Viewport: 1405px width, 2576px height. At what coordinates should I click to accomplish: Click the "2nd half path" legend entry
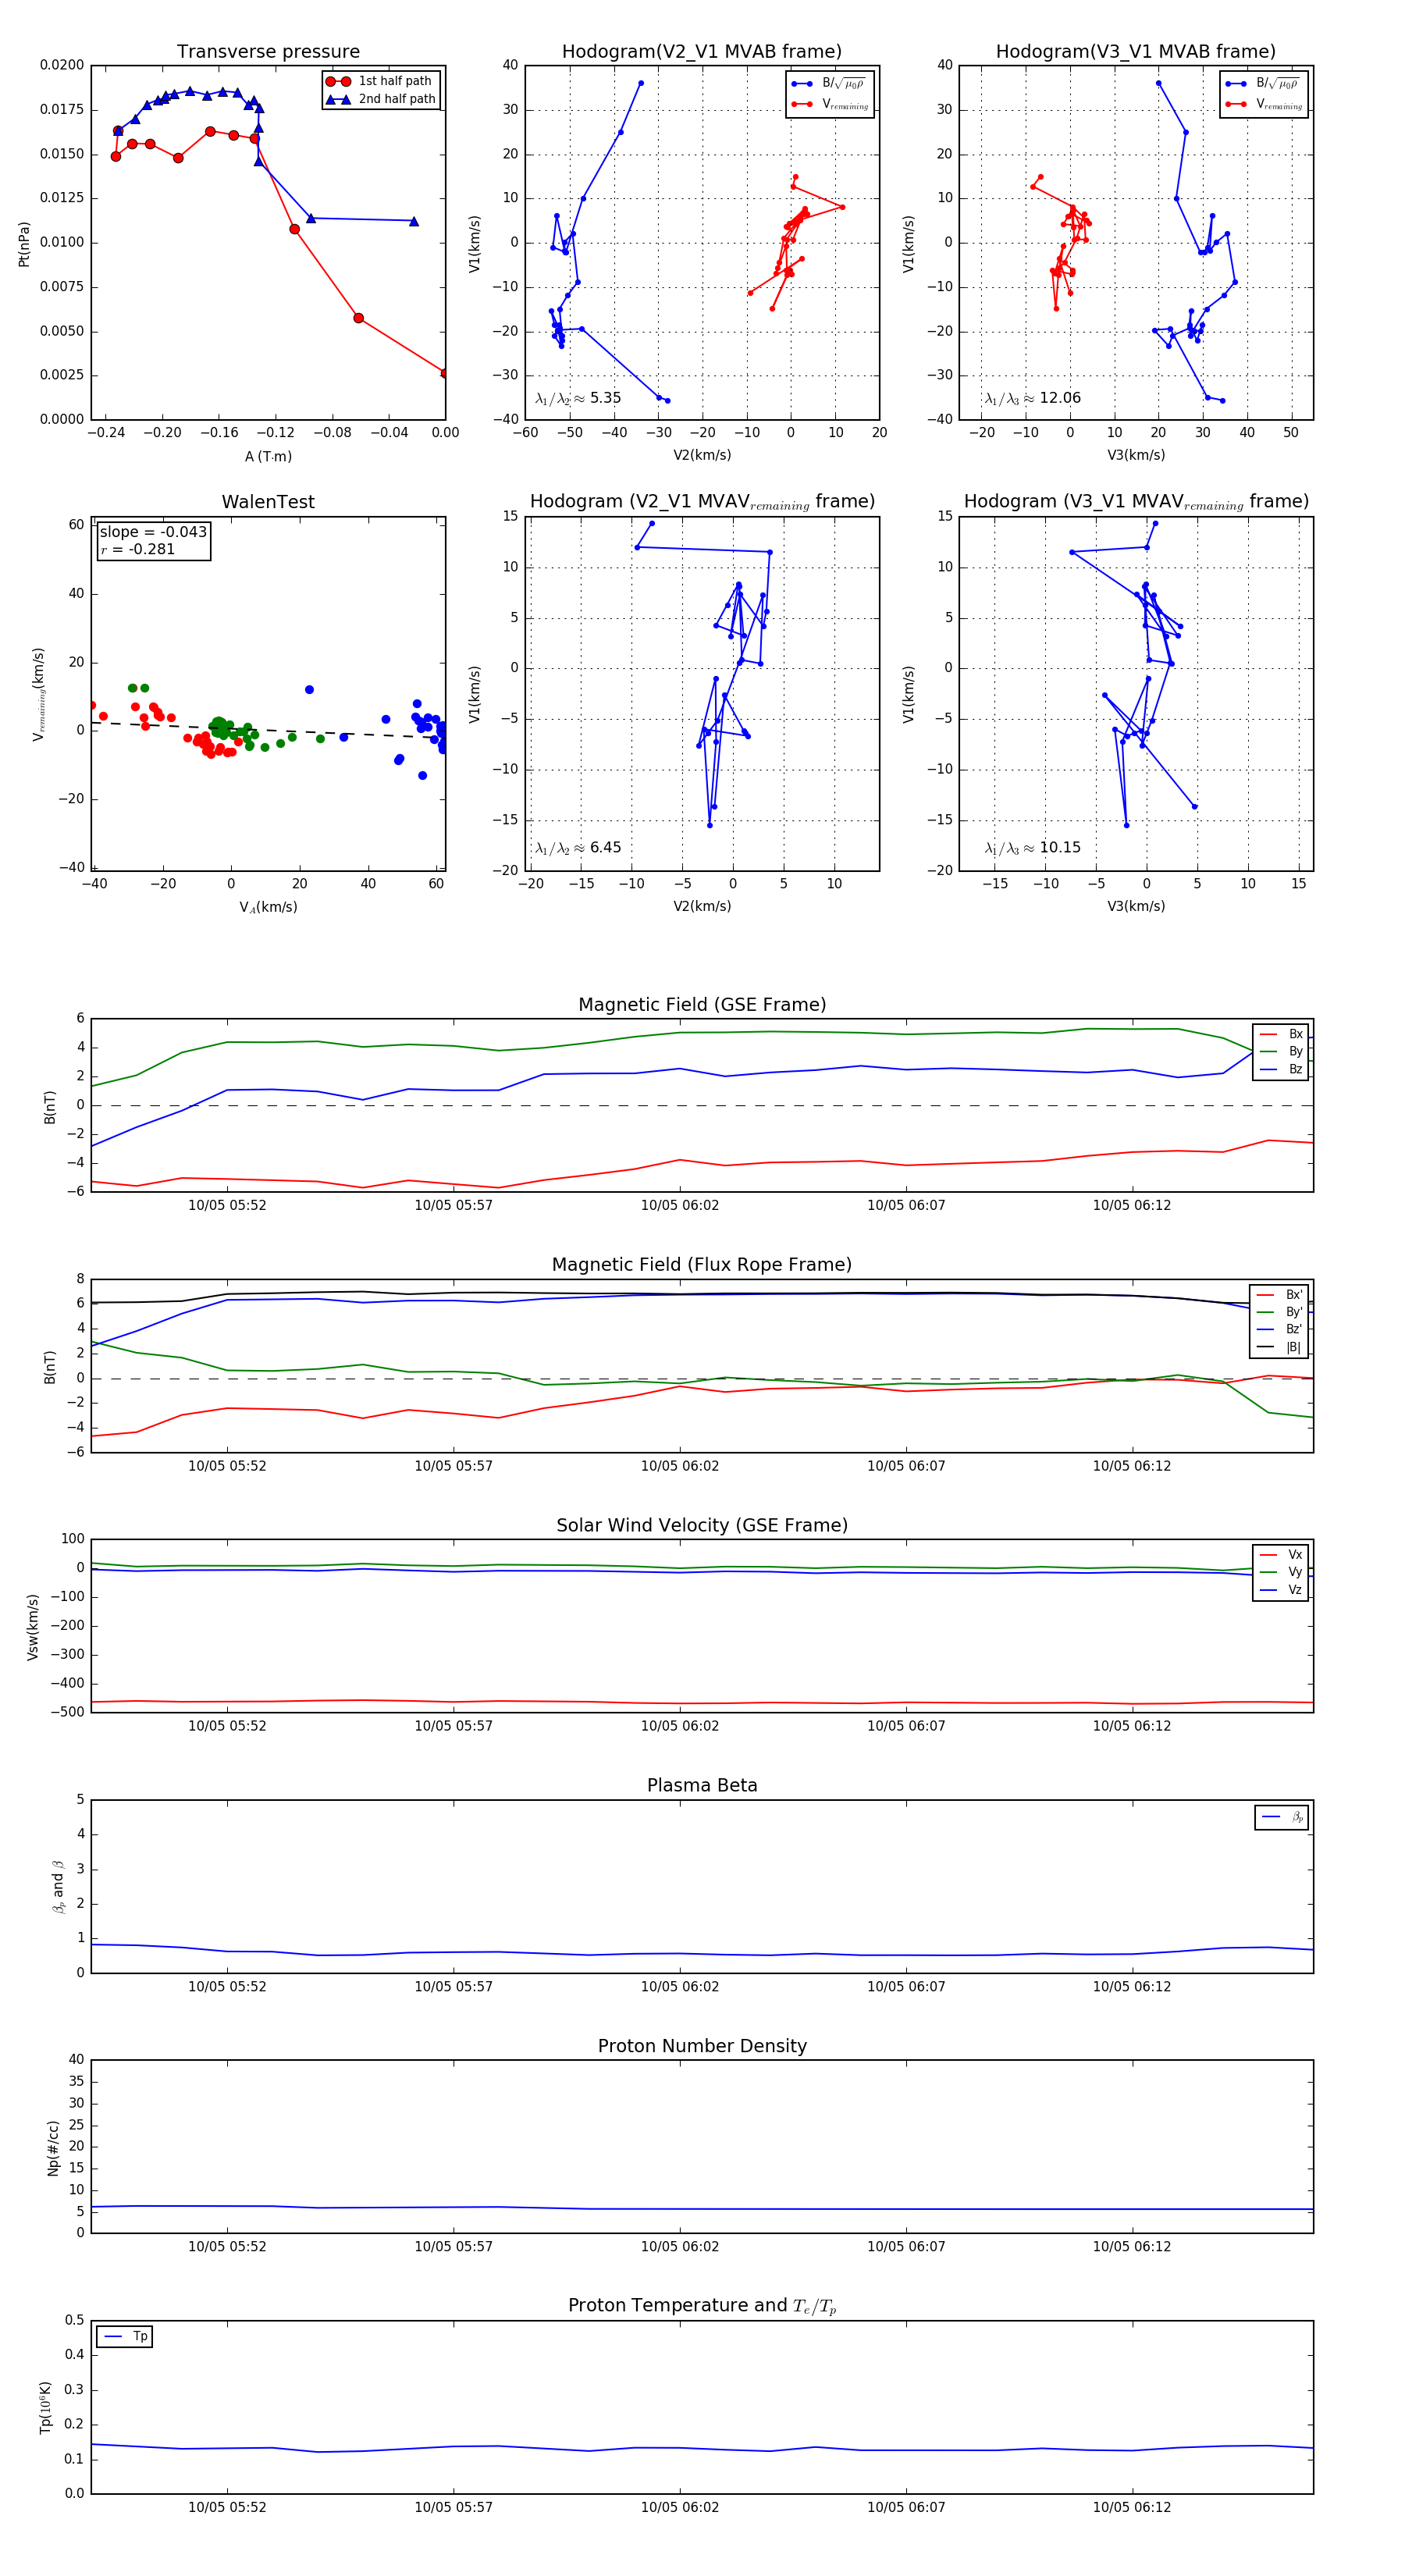tap(382, 99)
